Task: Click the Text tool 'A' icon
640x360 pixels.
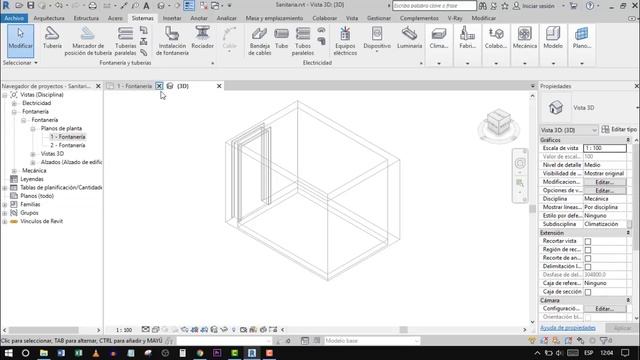Action: (x=146, y=6)
